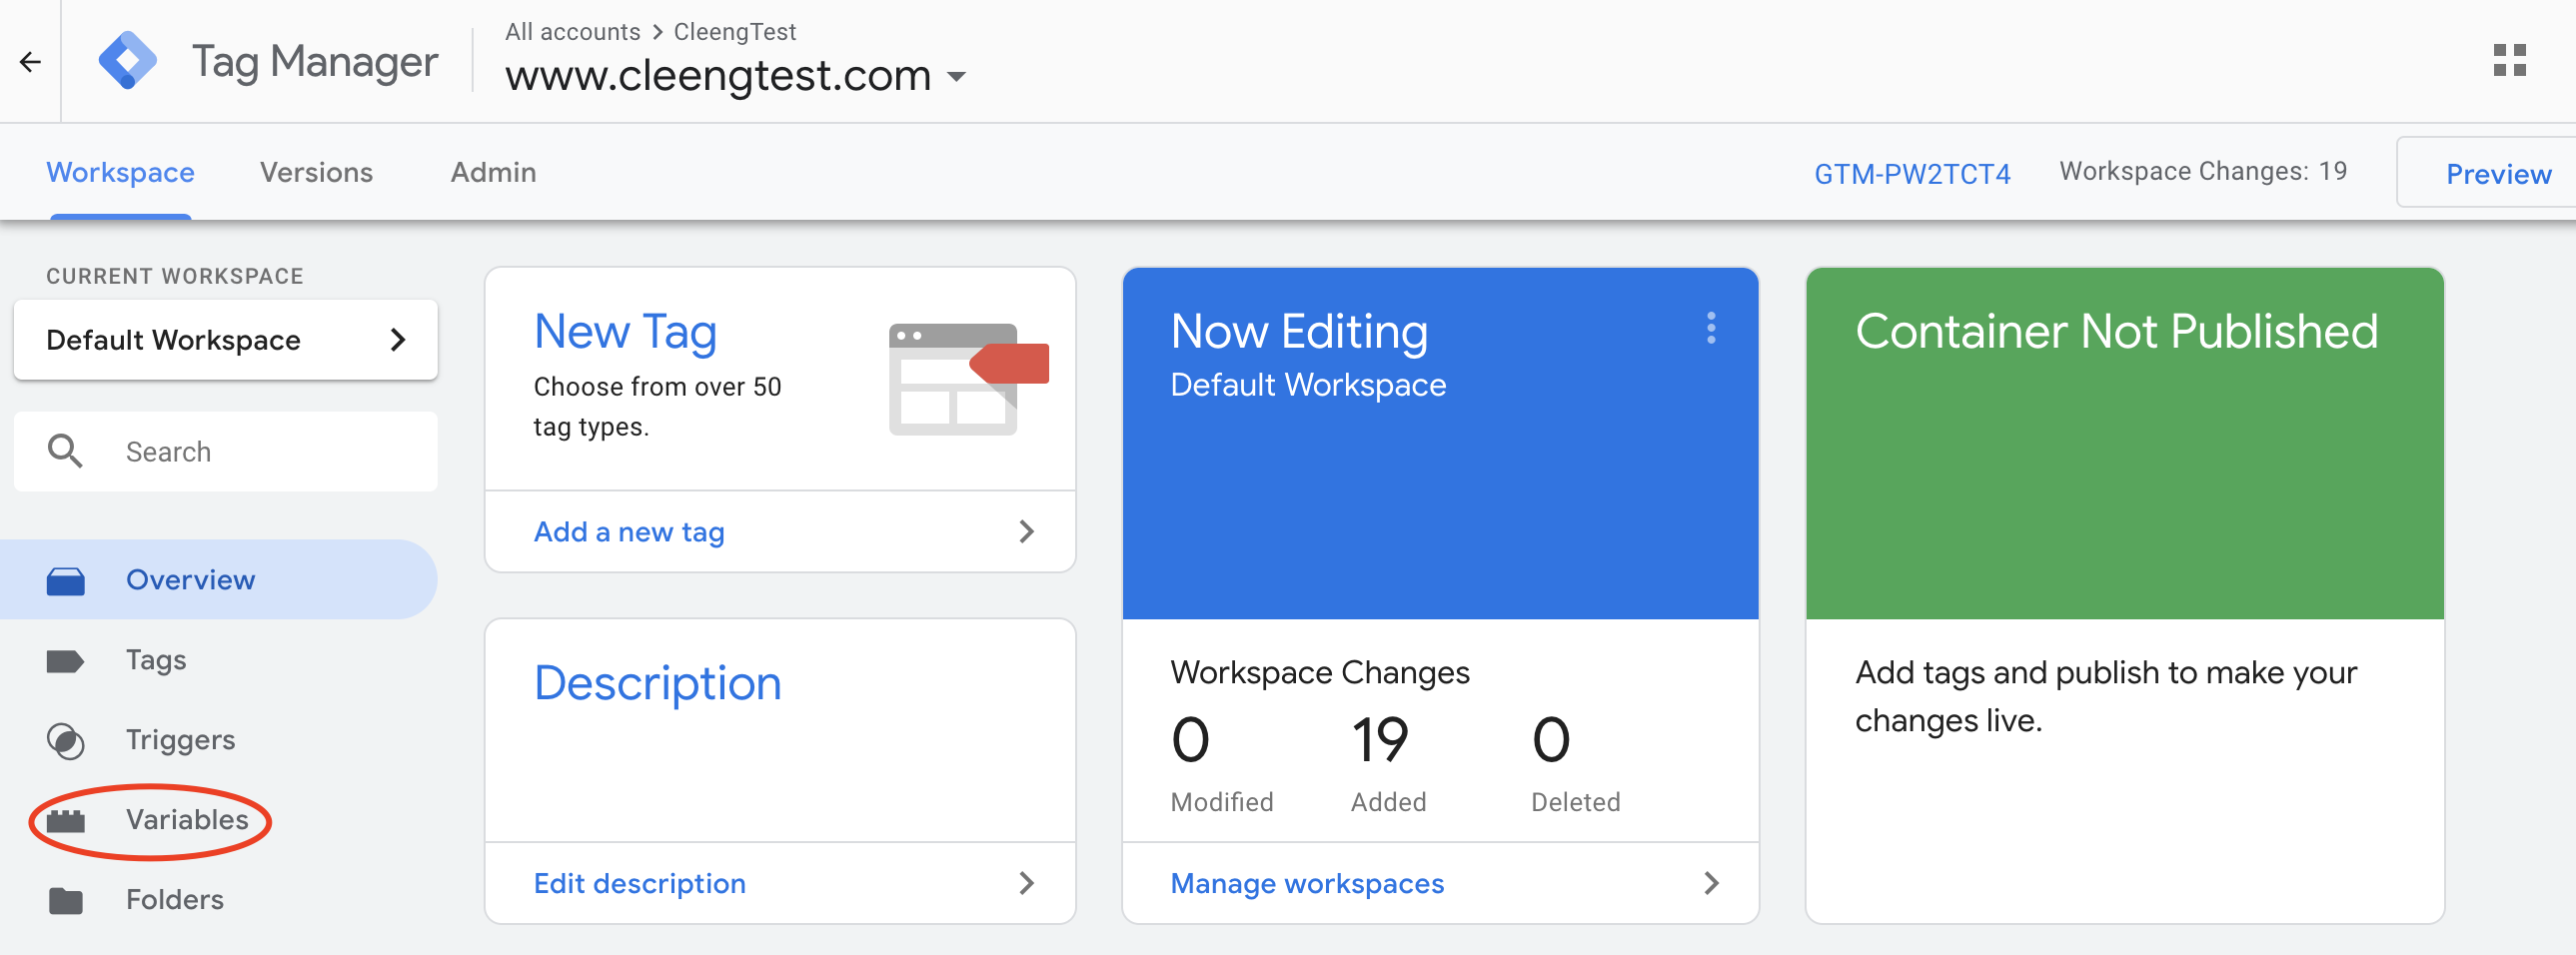Click Workspace Changes: 19 in header
2576x955 pixels.
coord(2203,172)
